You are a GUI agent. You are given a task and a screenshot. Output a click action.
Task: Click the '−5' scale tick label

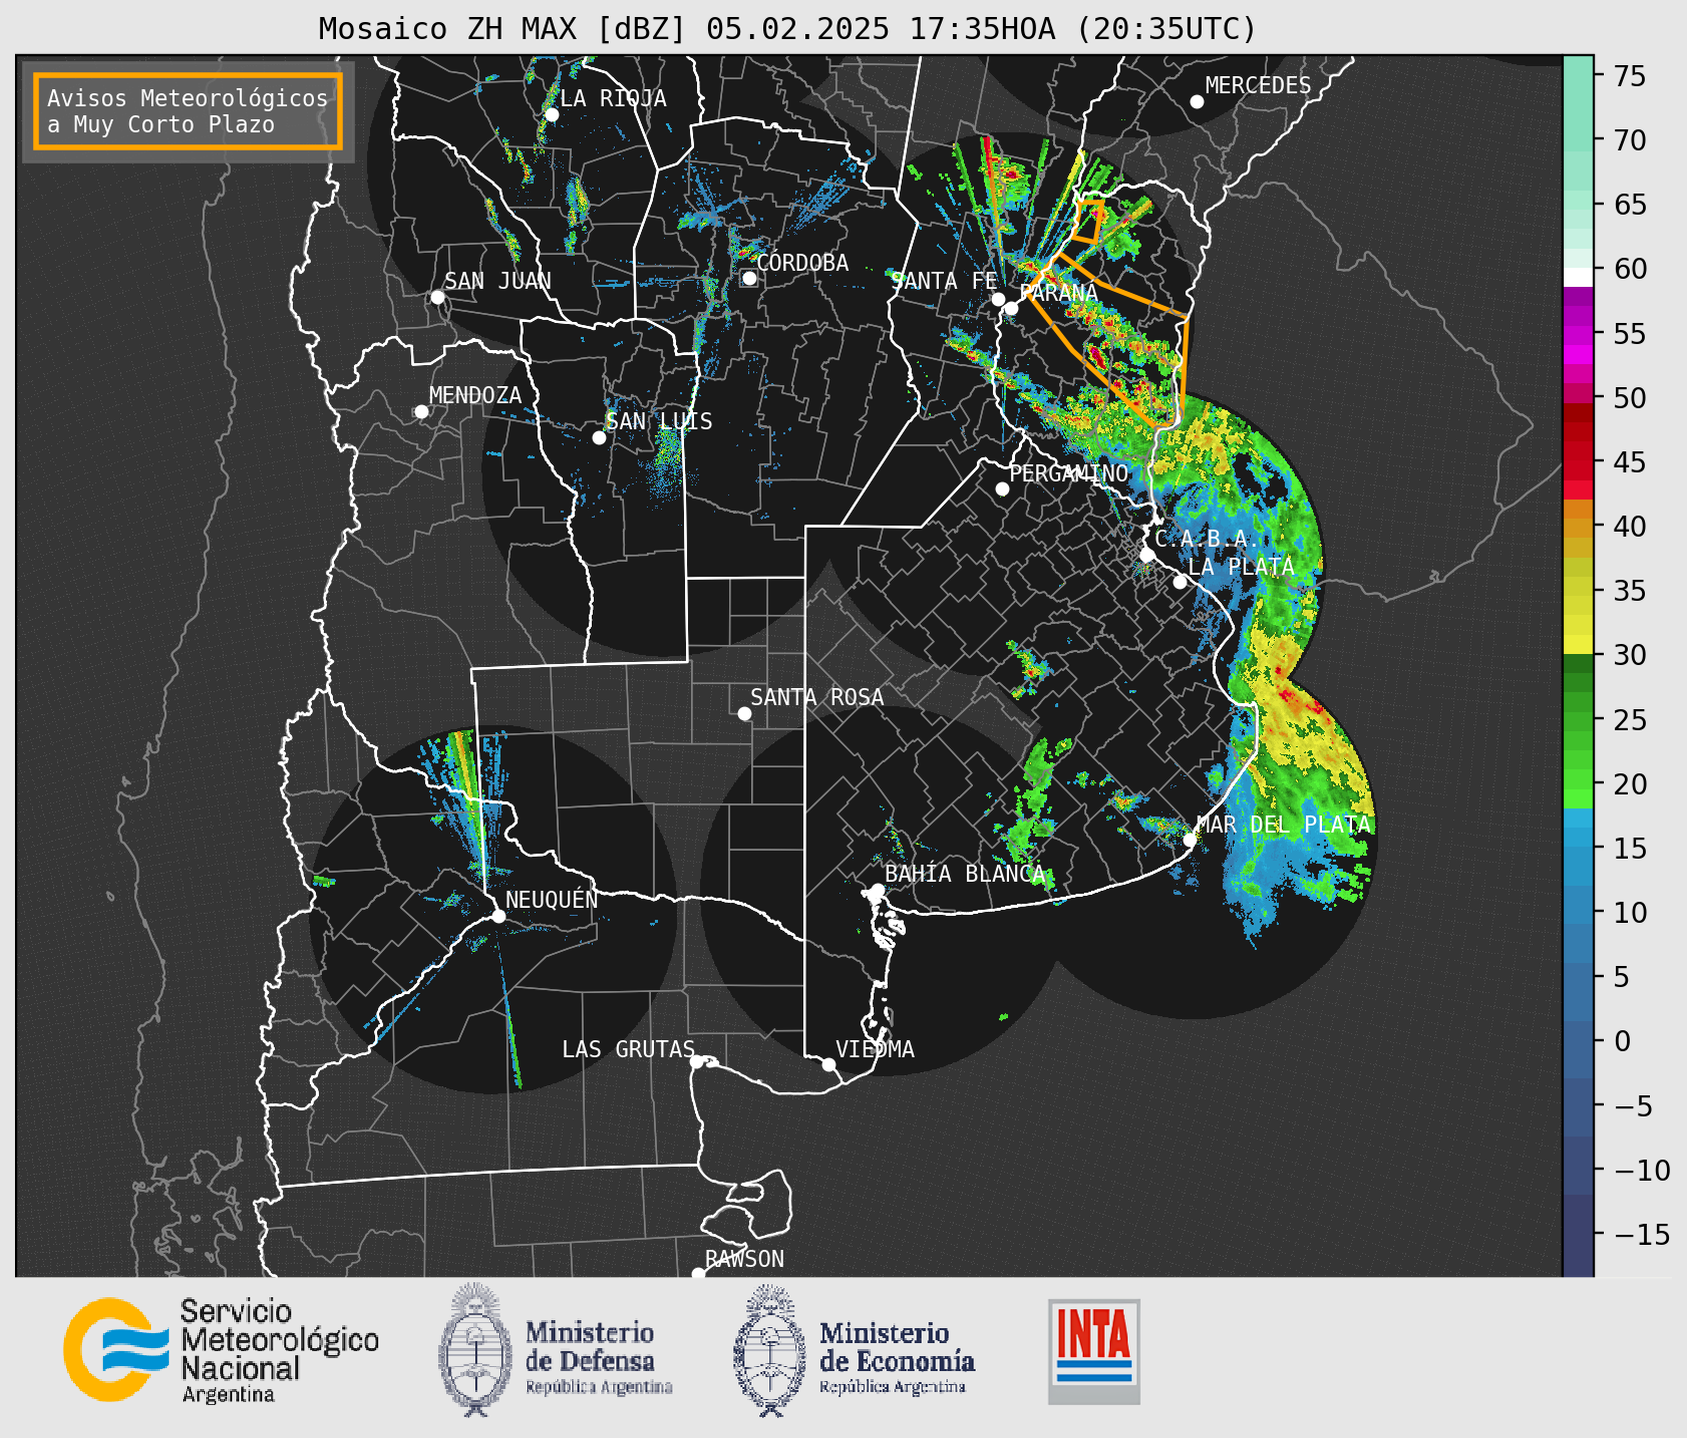[1633, 1106]
